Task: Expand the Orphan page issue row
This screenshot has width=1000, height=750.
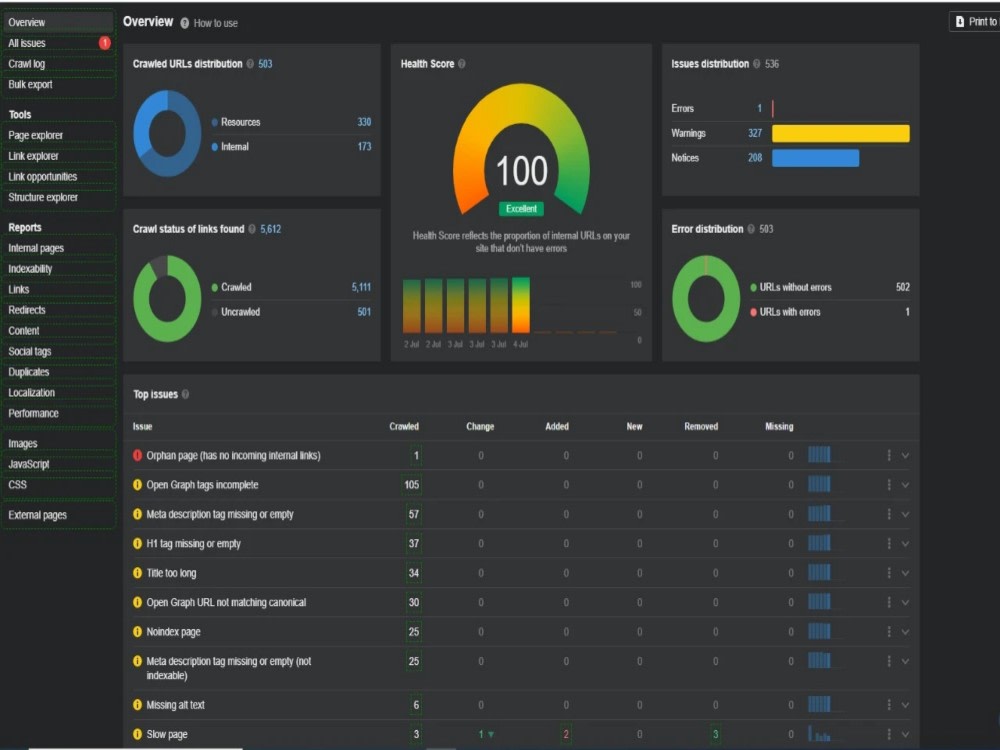Action: coord(905,455)
